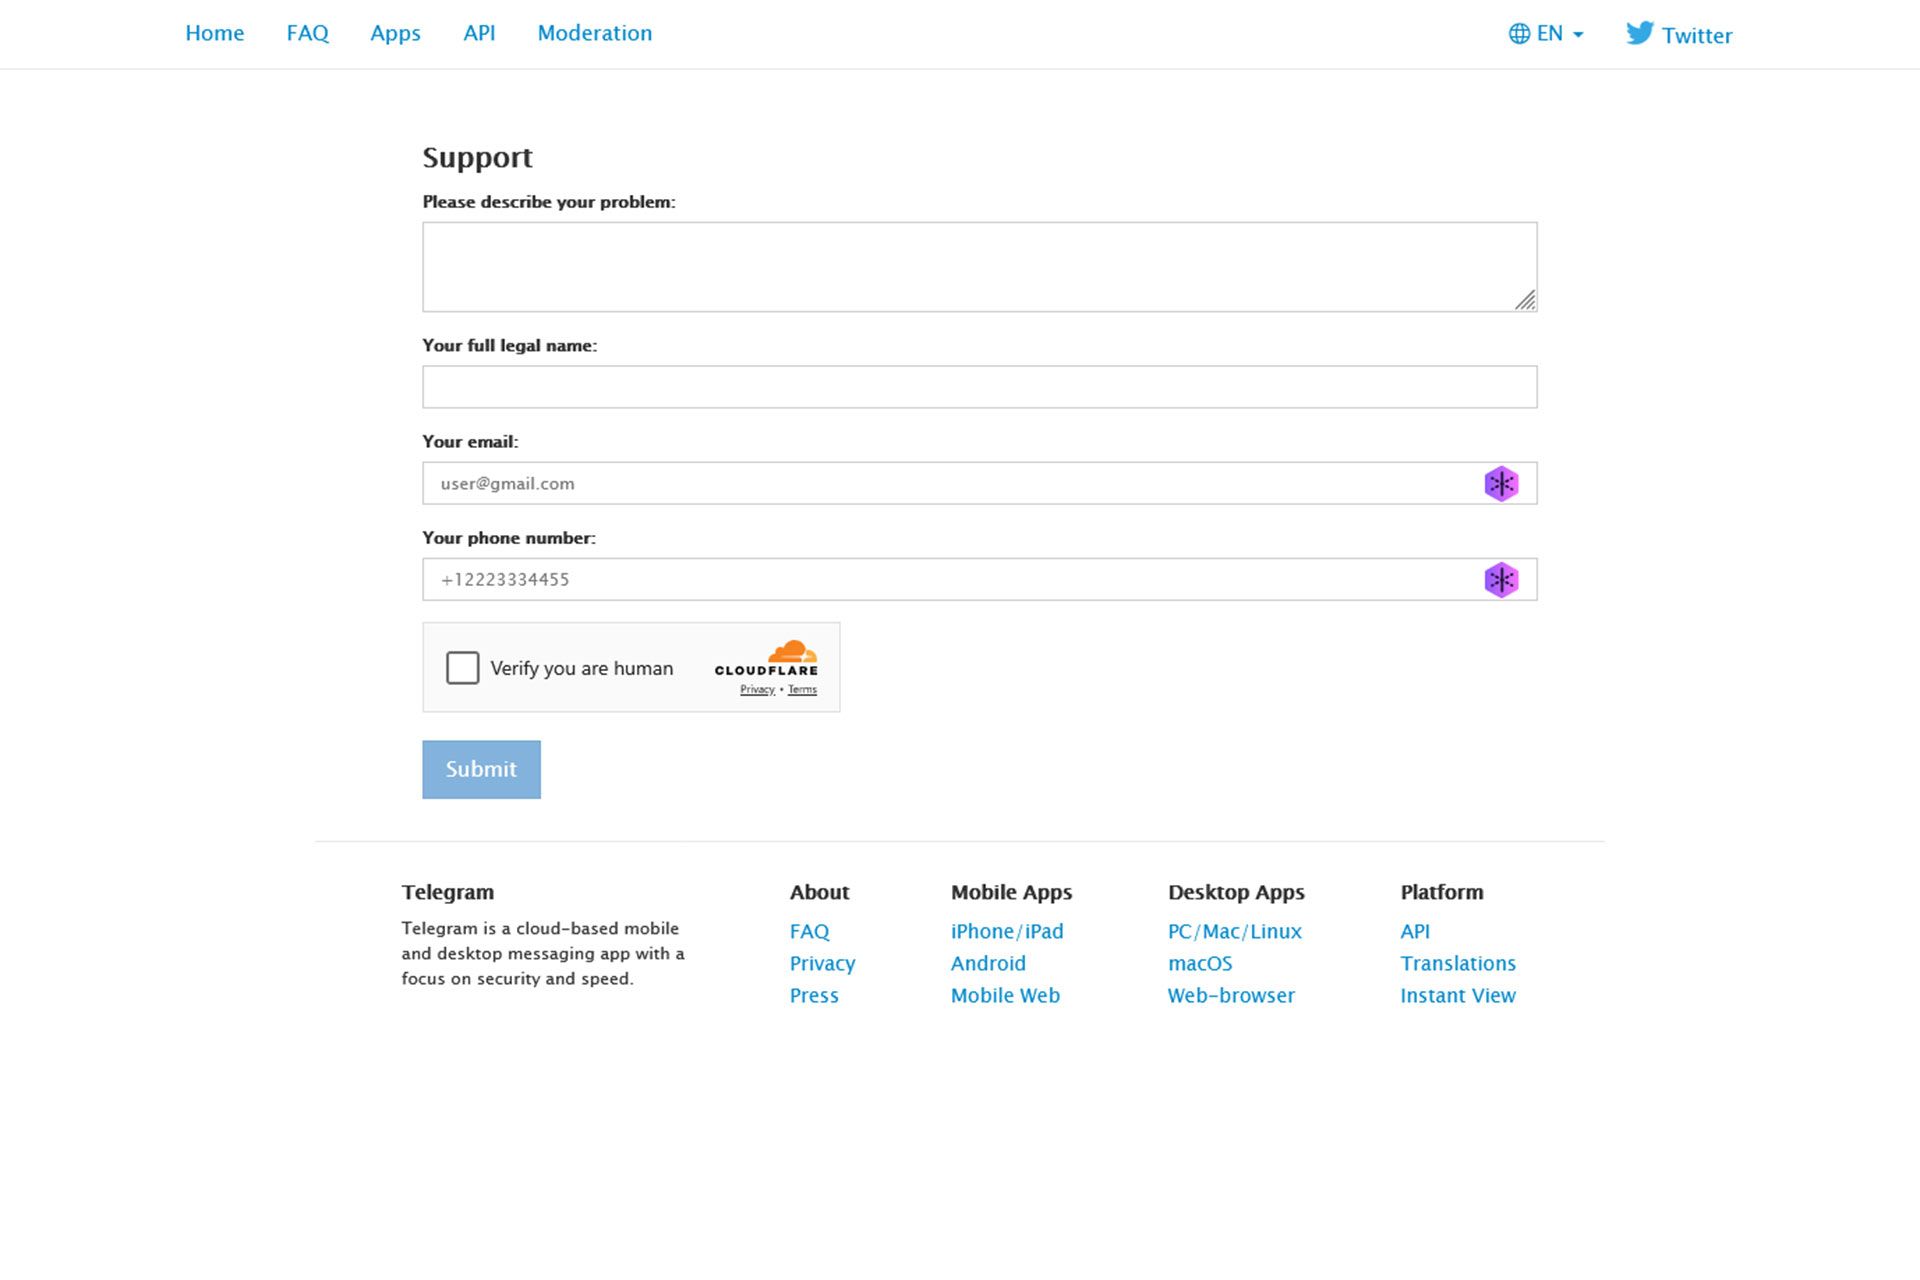
Task: Click the Twitter bird icon
Action: [1639, 33]
